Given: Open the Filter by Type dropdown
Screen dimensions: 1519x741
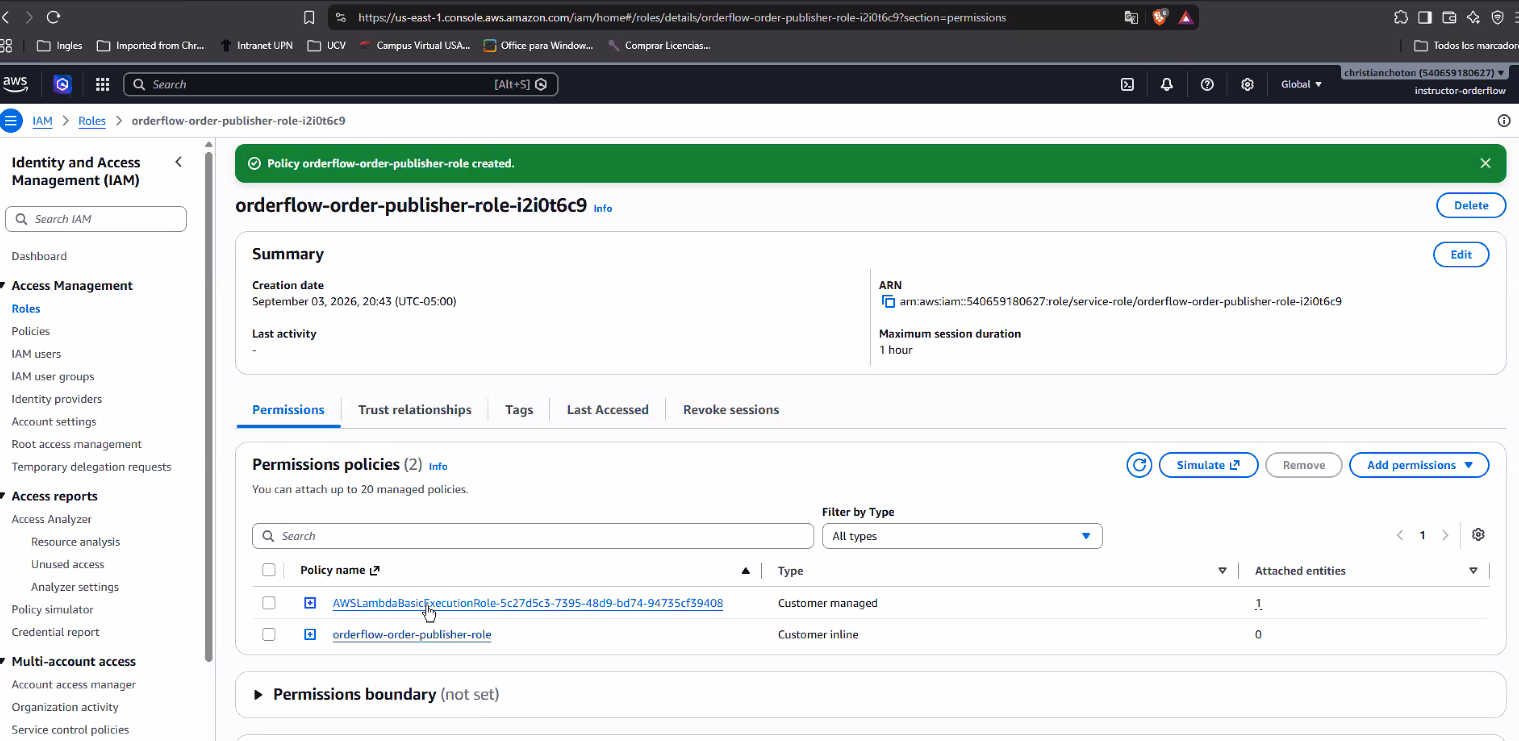Looking at the screenshot, I should 962,536.
